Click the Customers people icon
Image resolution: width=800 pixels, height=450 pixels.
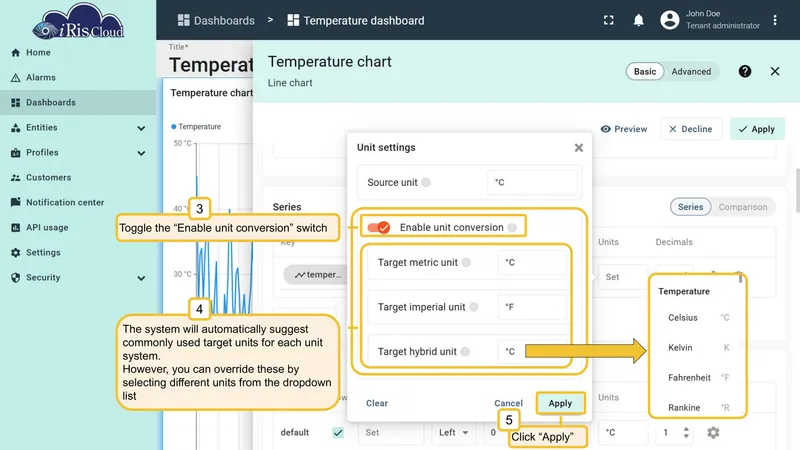tap(15, 178)
